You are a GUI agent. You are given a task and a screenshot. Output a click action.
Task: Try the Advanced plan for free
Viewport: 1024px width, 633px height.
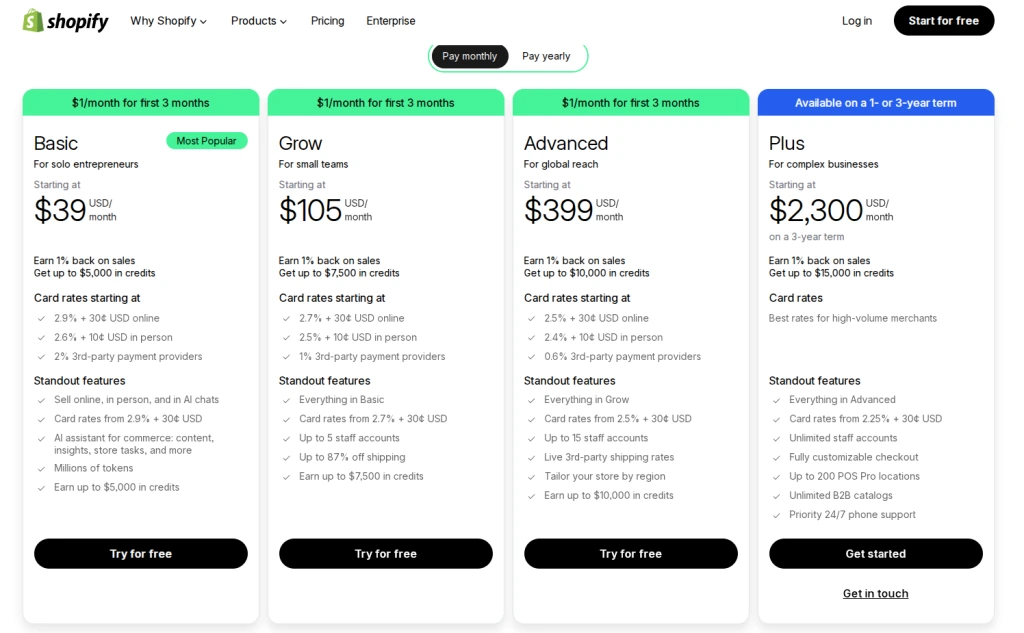click(630, 553)
